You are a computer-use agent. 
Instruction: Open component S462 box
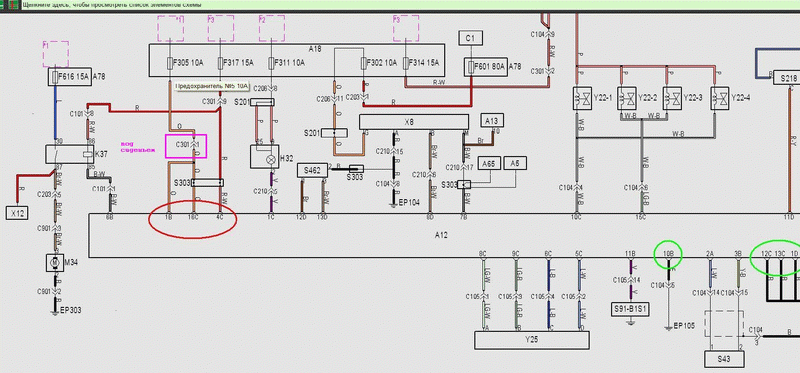[312, 171]
